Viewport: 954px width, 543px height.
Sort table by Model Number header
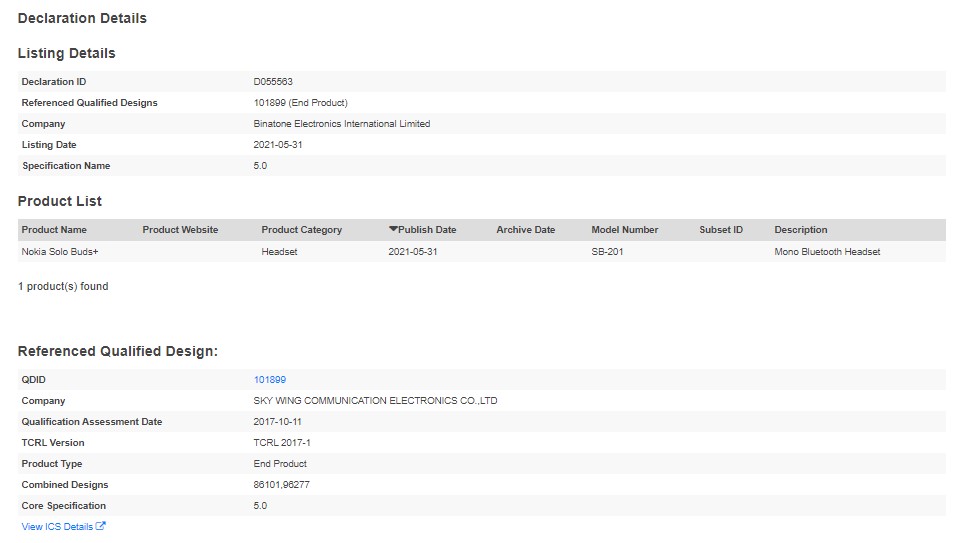tap(625, 229)
